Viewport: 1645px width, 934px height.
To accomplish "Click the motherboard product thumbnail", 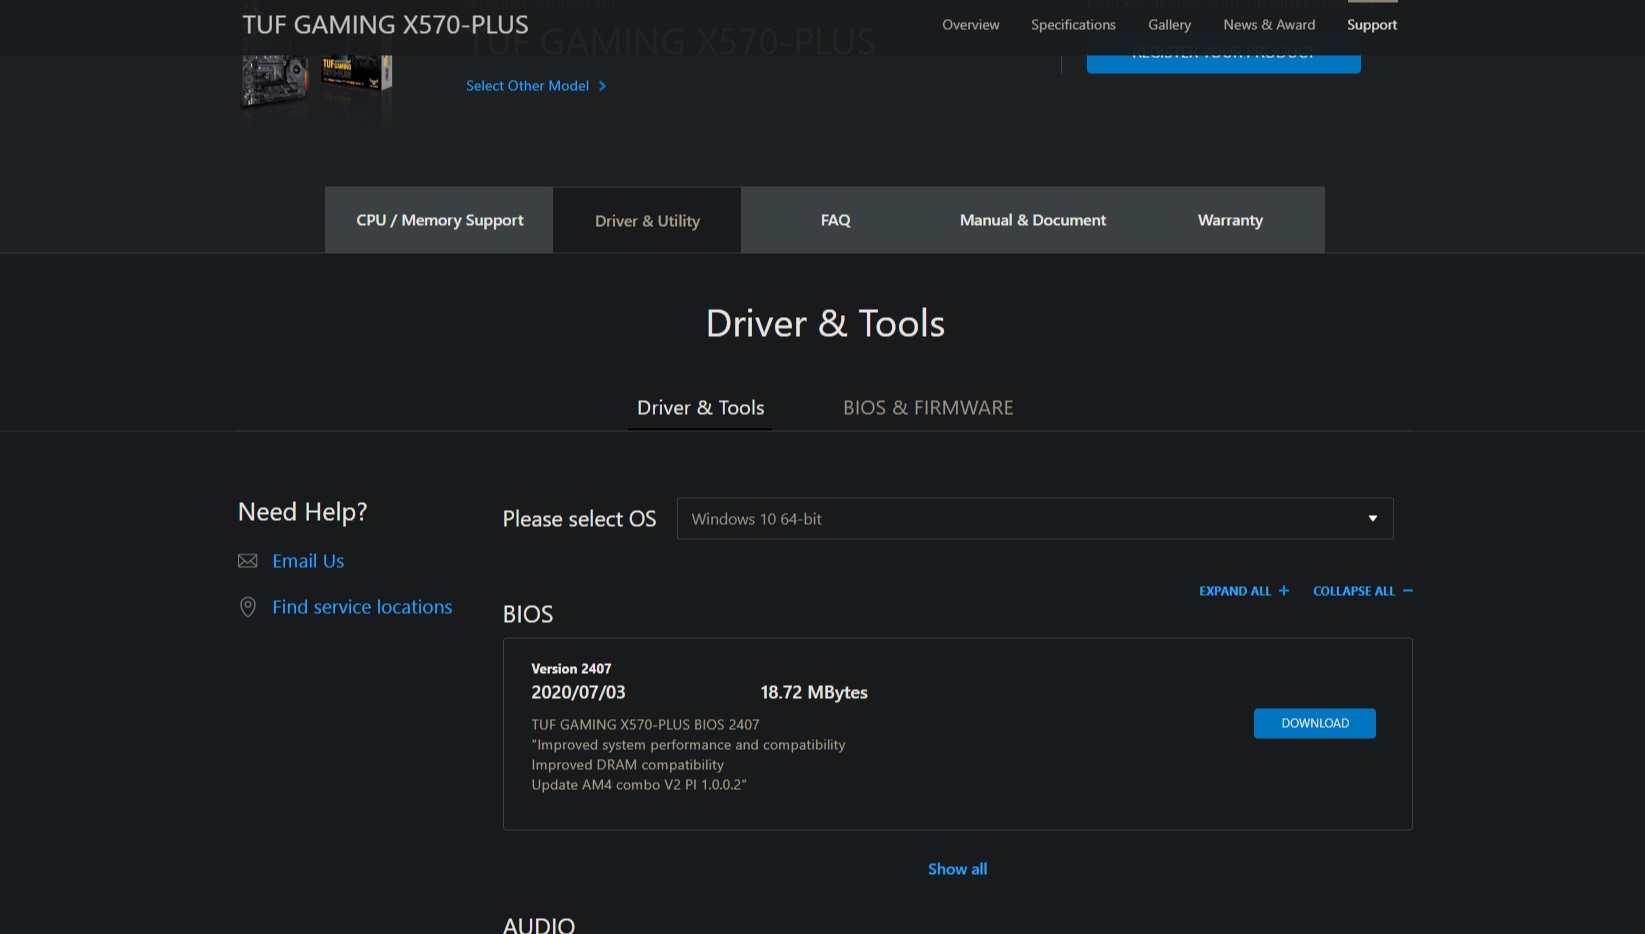I will pyautogui.click(x=275, y=80).
